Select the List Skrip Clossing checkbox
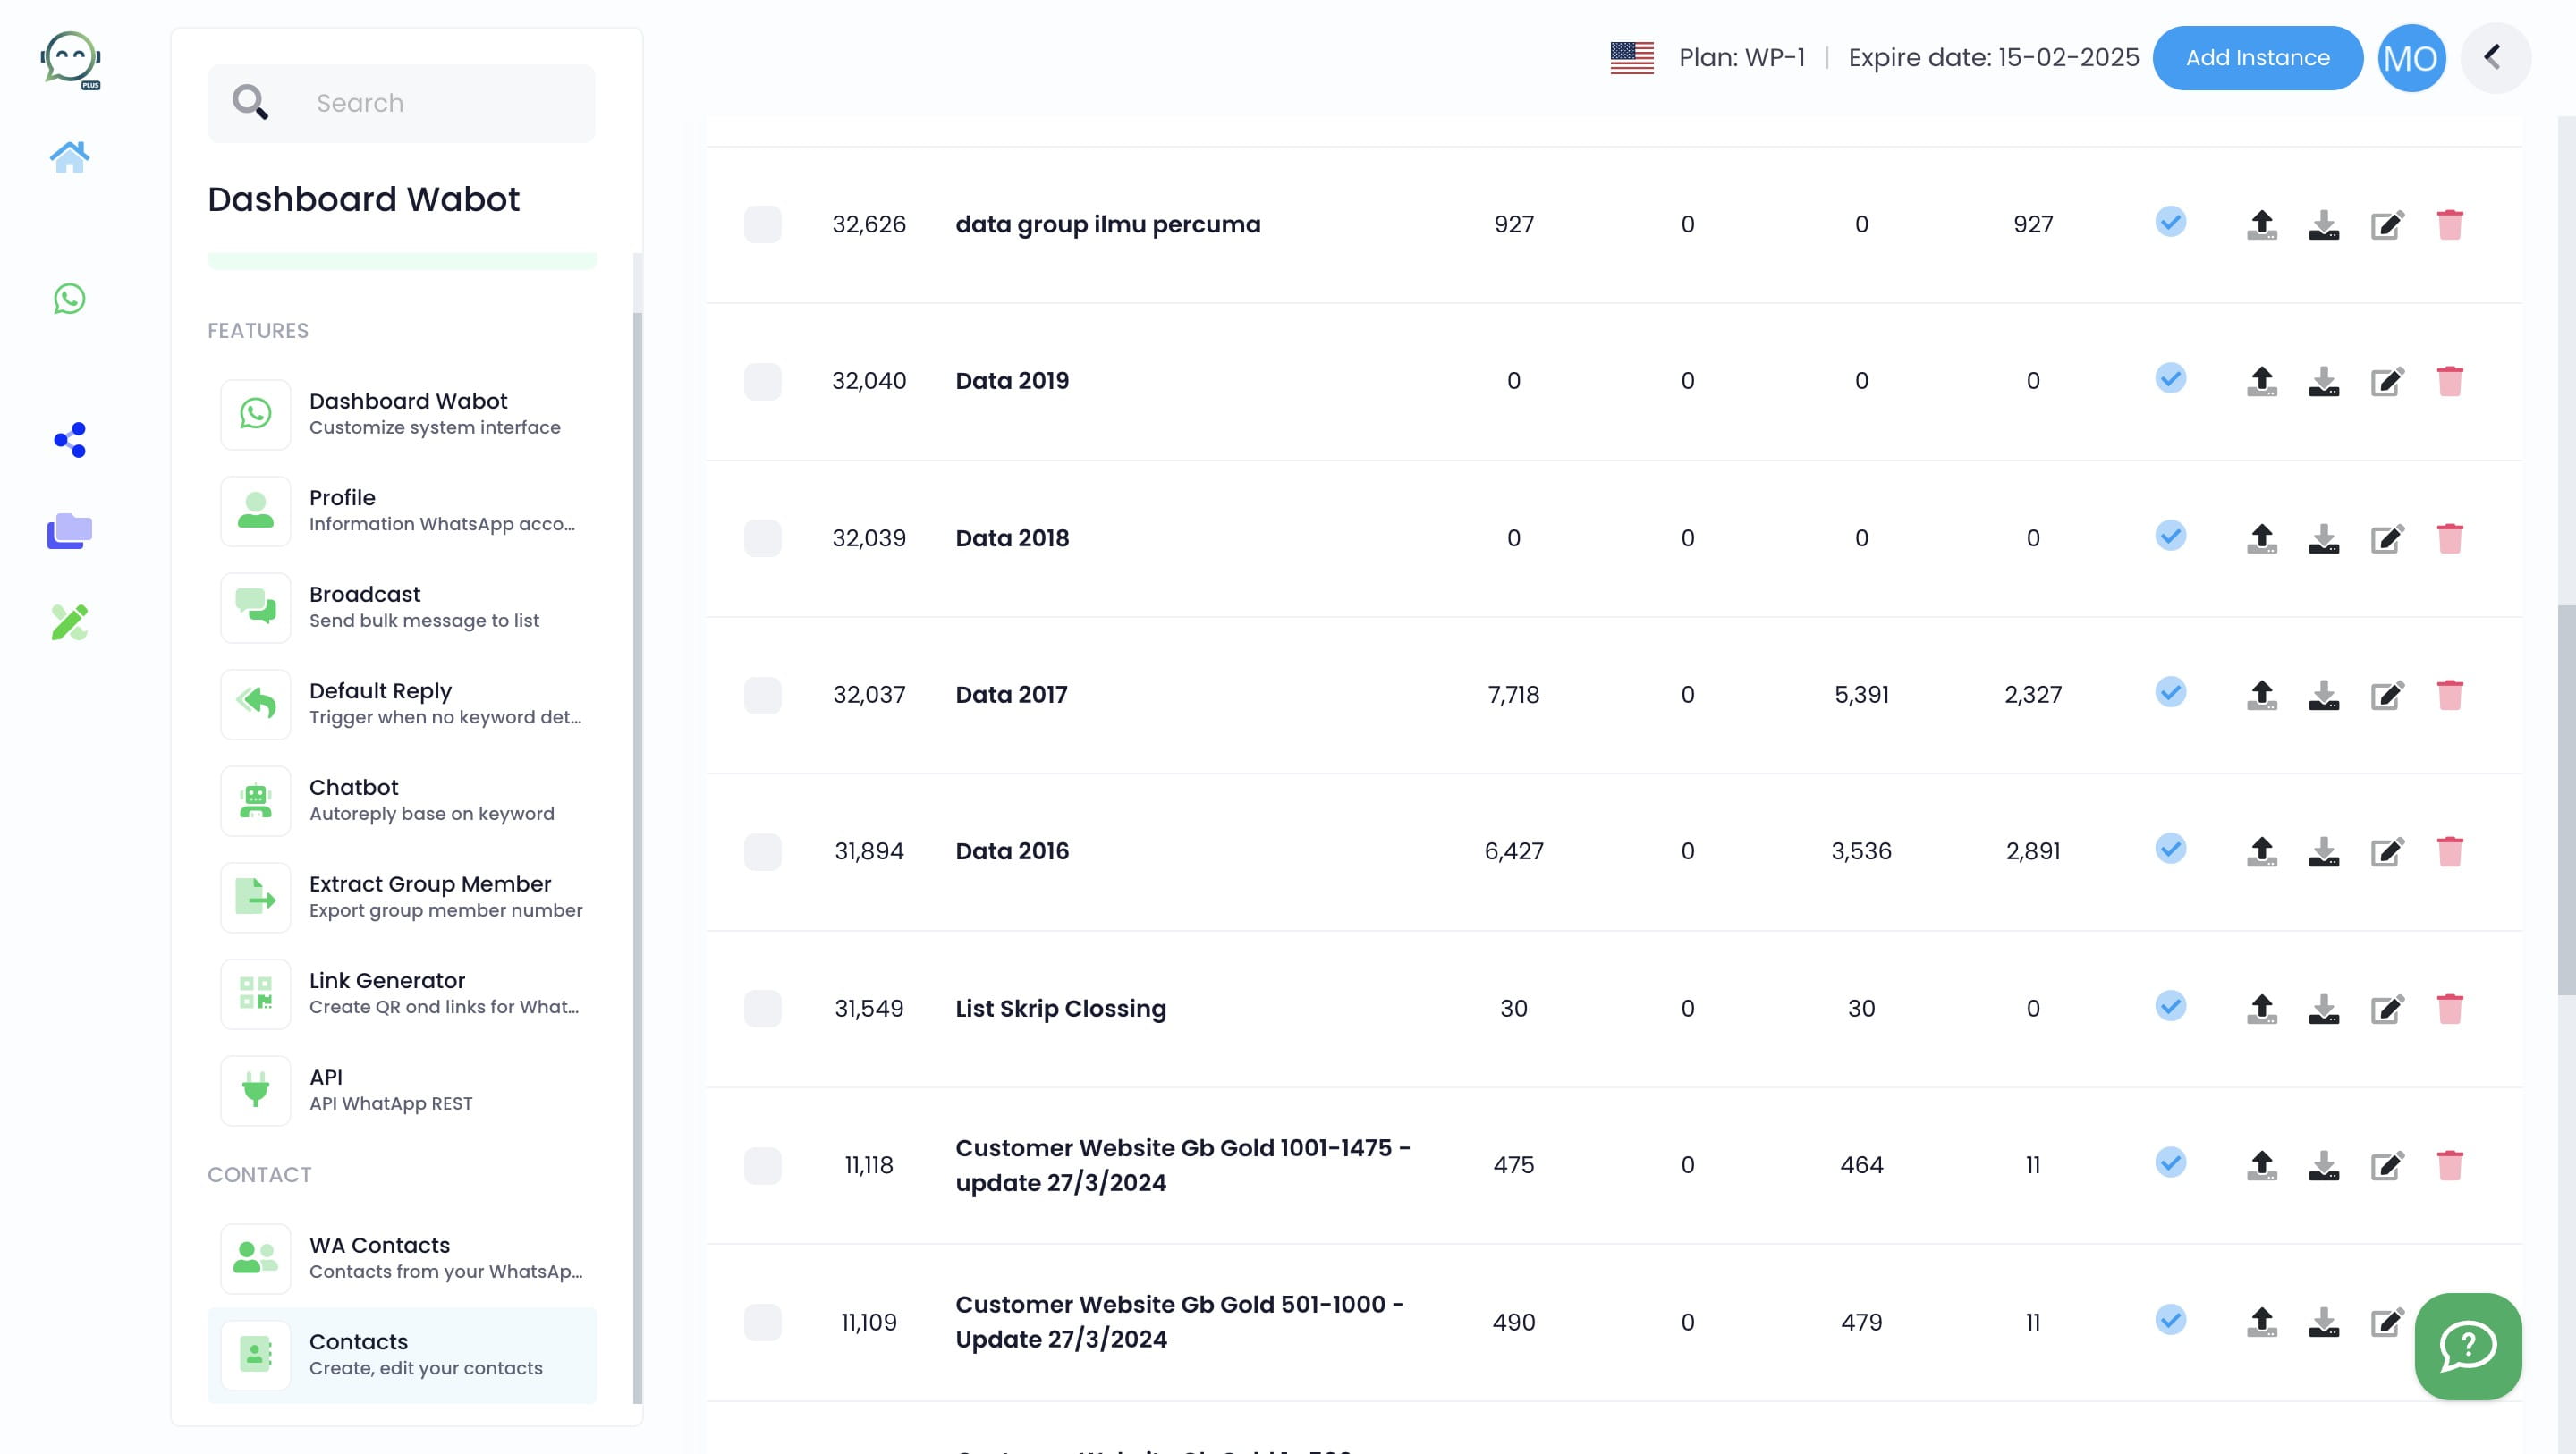The image size is (2576, 1454). 762,1009
